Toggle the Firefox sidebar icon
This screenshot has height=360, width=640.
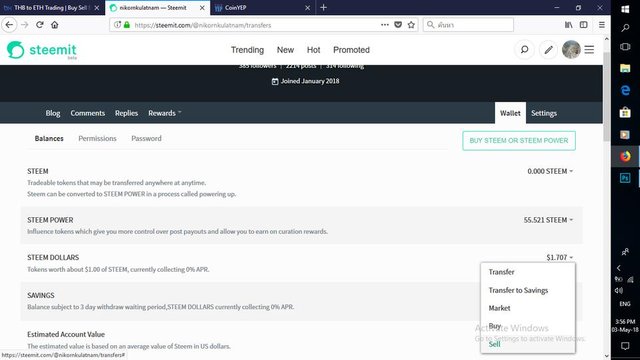[584, 25]
